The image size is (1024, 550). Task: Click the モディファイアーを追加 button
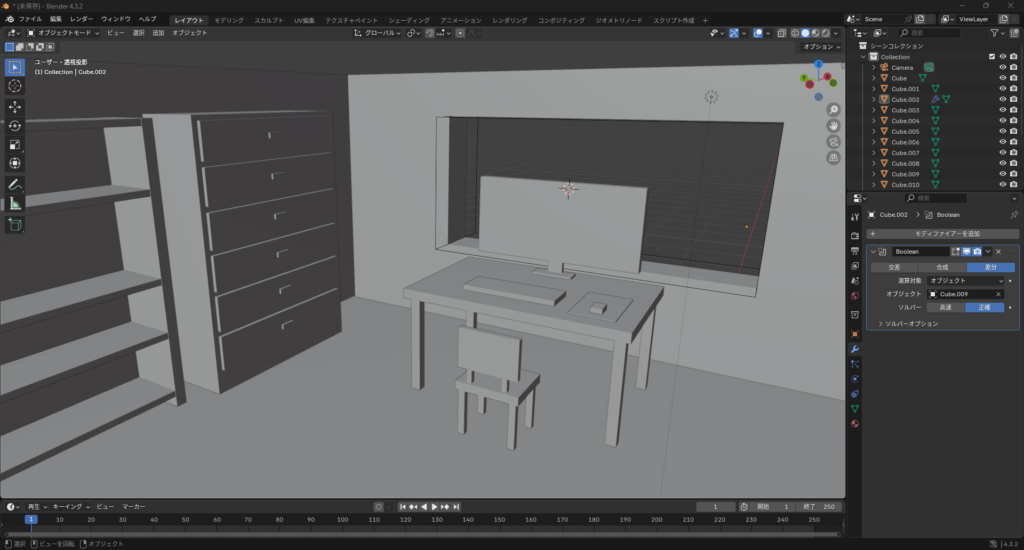pos(943,233)
